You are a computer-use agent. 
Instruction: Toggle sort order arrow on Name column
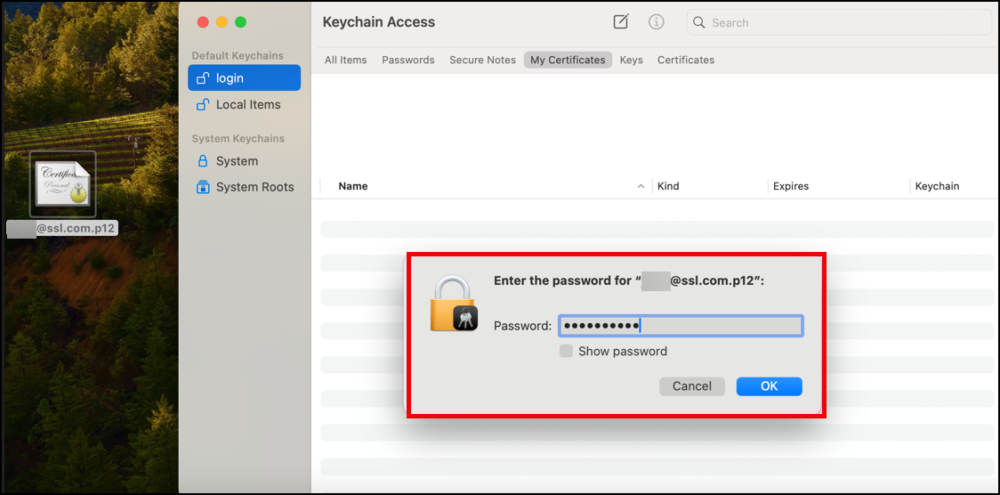641,186
